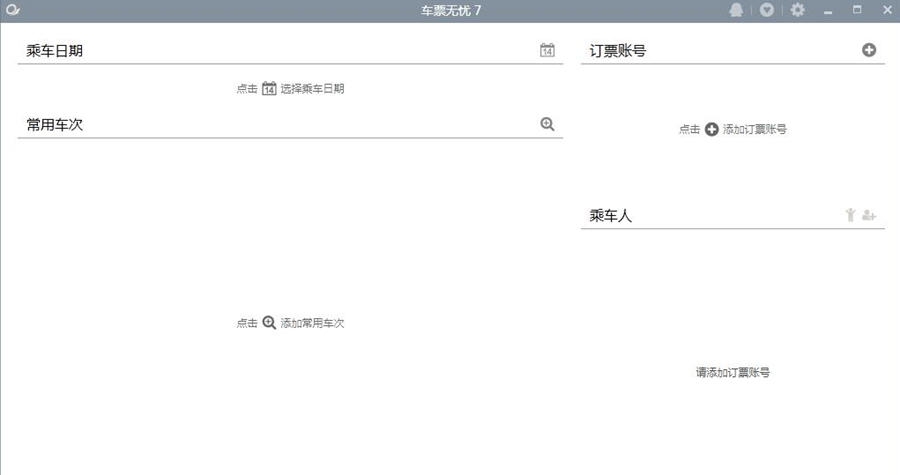Click the calendar icon in 选择乘车日期 hint
Viewport: 900px width, 475px height.
(269, 88)
